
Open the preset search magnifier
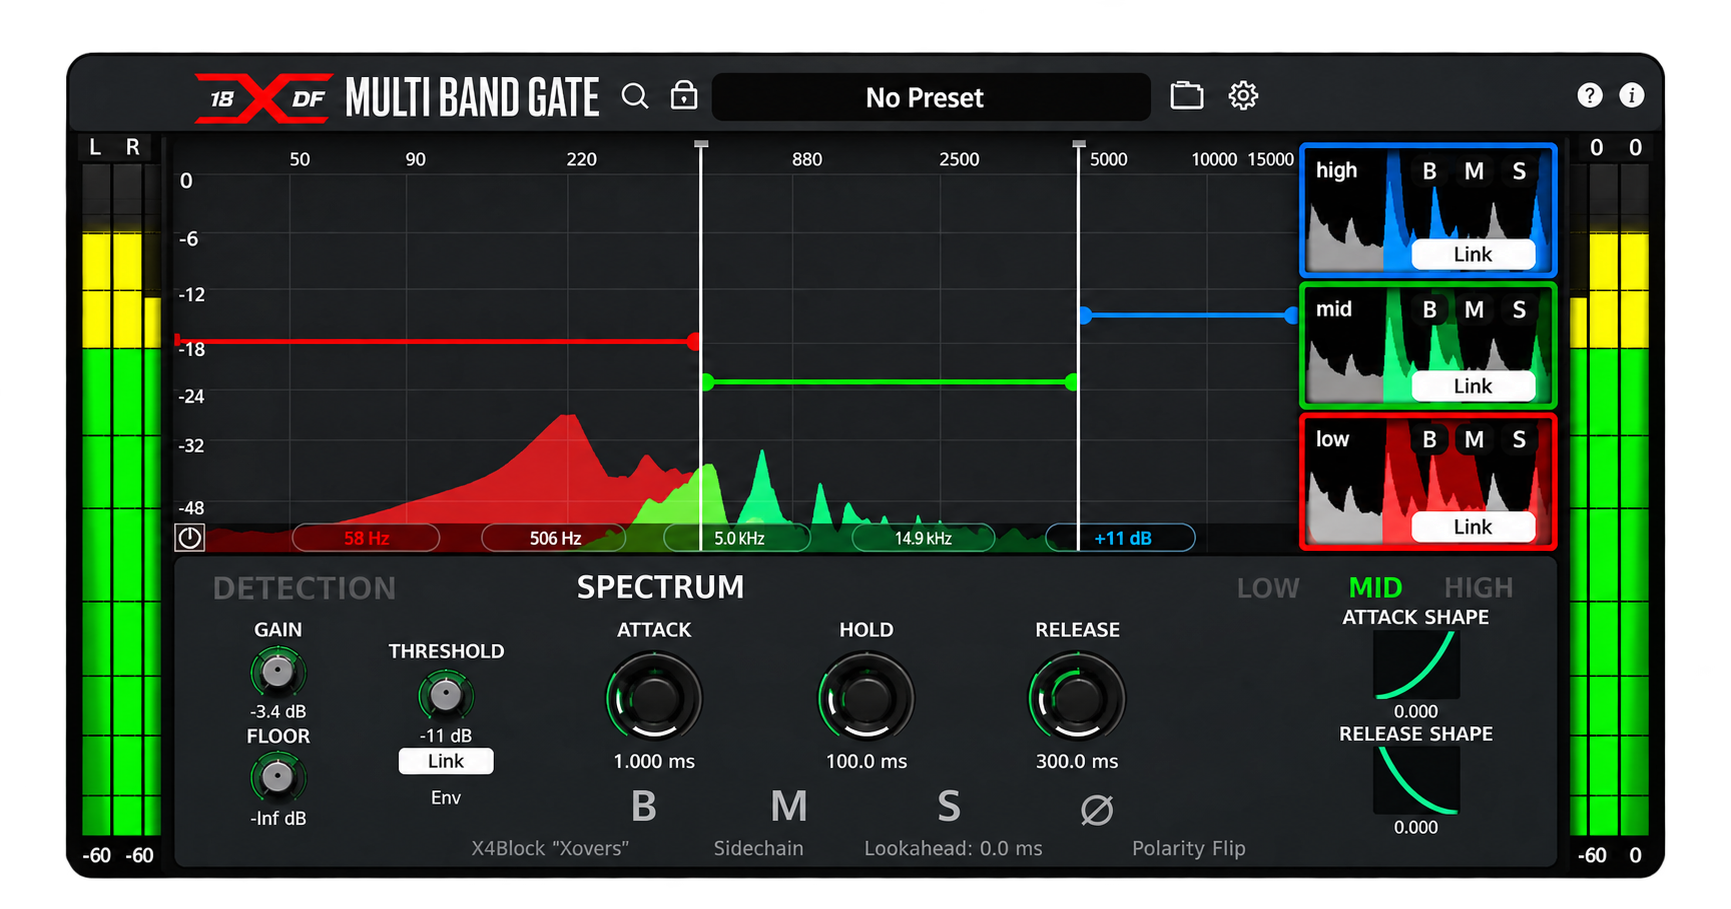pos(635,96)
